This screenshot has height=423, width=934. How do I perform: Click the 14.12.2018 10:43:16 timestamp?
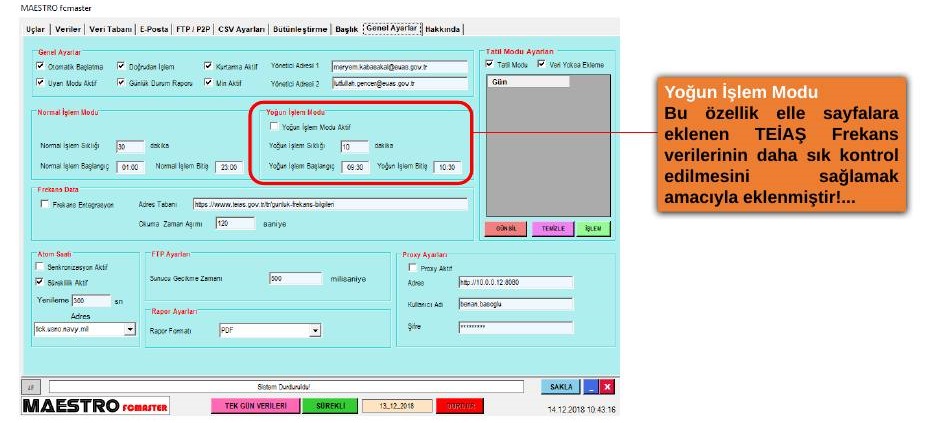[581, 409]
